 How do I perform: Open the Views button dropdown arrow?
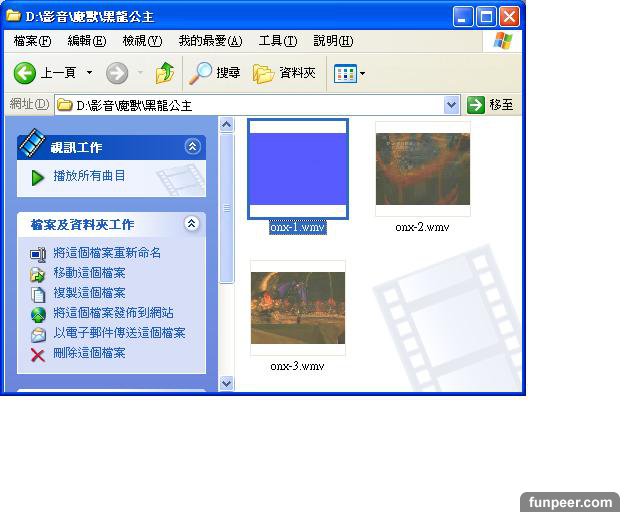pos(362,74)
